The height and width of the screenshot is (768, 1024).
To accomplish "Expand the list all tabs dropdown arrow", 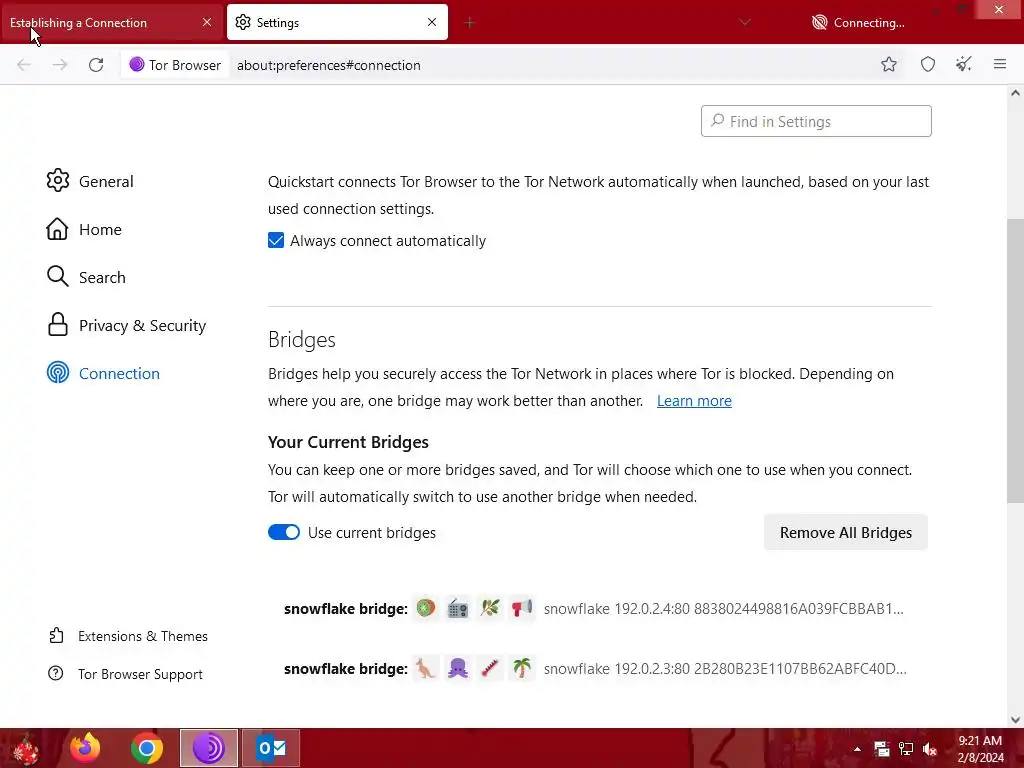I will 744,23.
